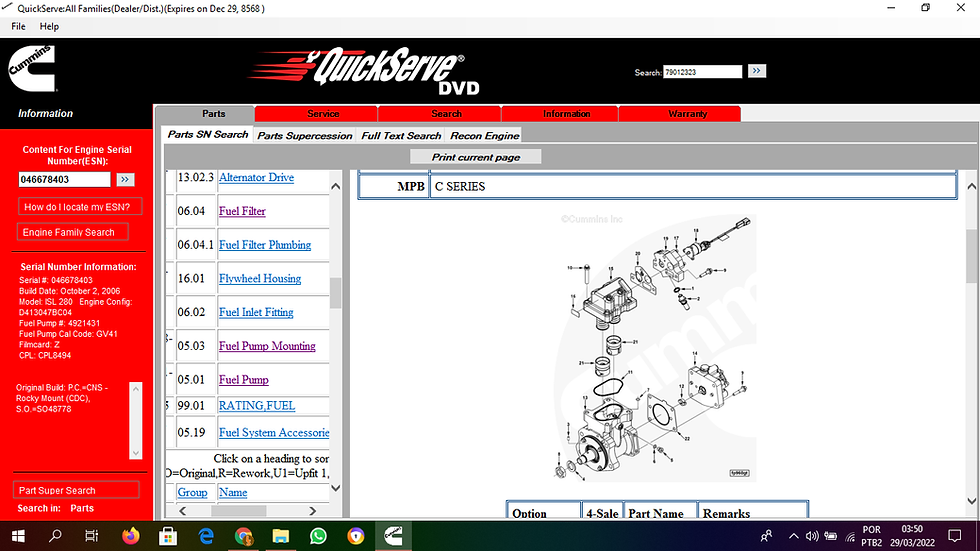Screen dimensions: 980x551
Task: Select Parts Supercession sub-tab
Action: 305,136
